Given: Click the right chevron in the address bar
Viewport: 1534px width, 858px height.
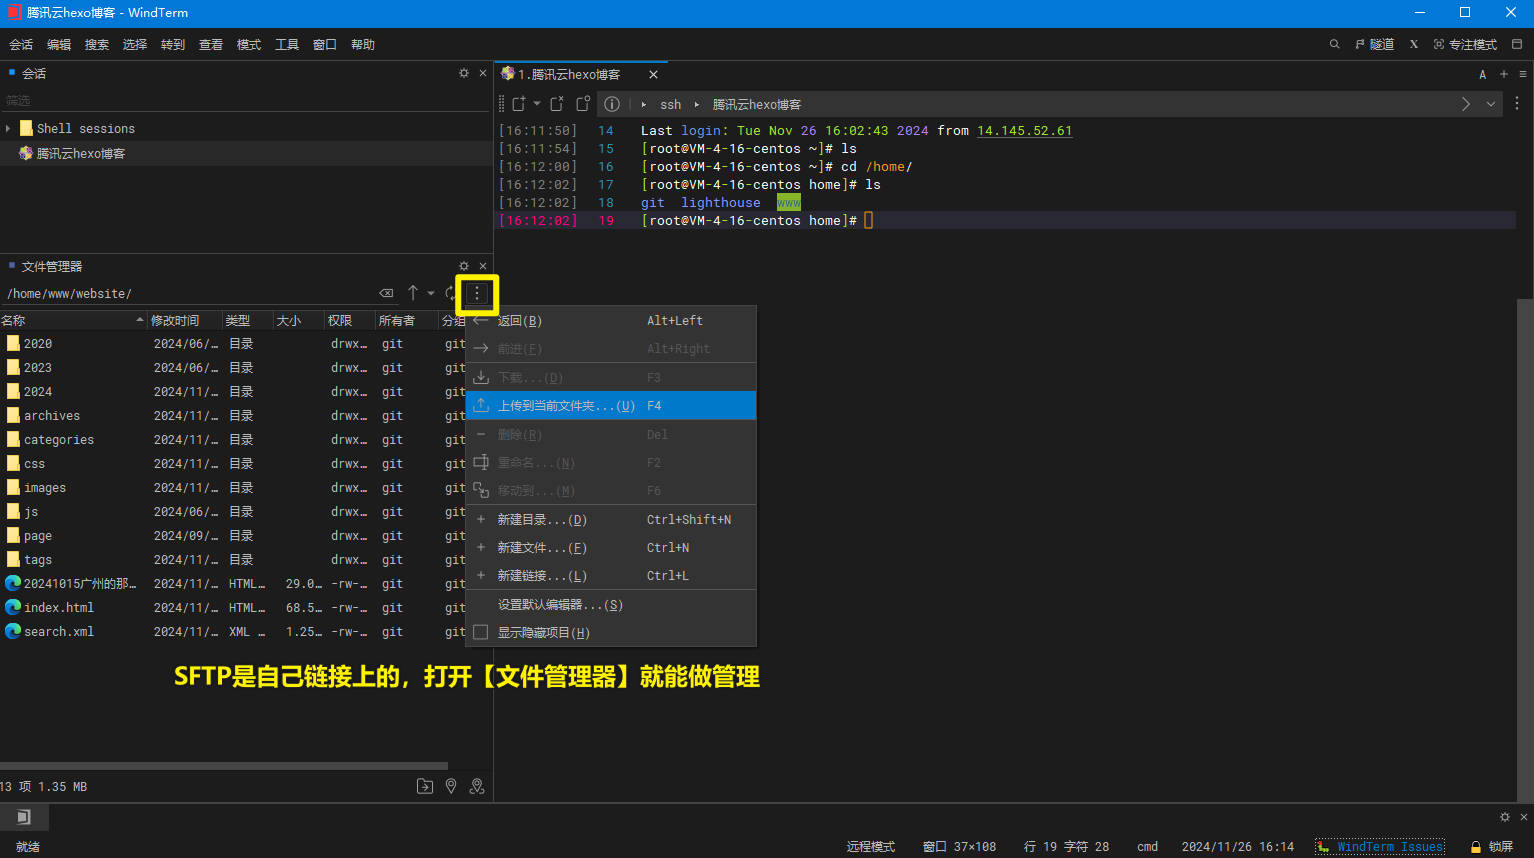Looking at the screenshot, I should [x=1466, y=104].
